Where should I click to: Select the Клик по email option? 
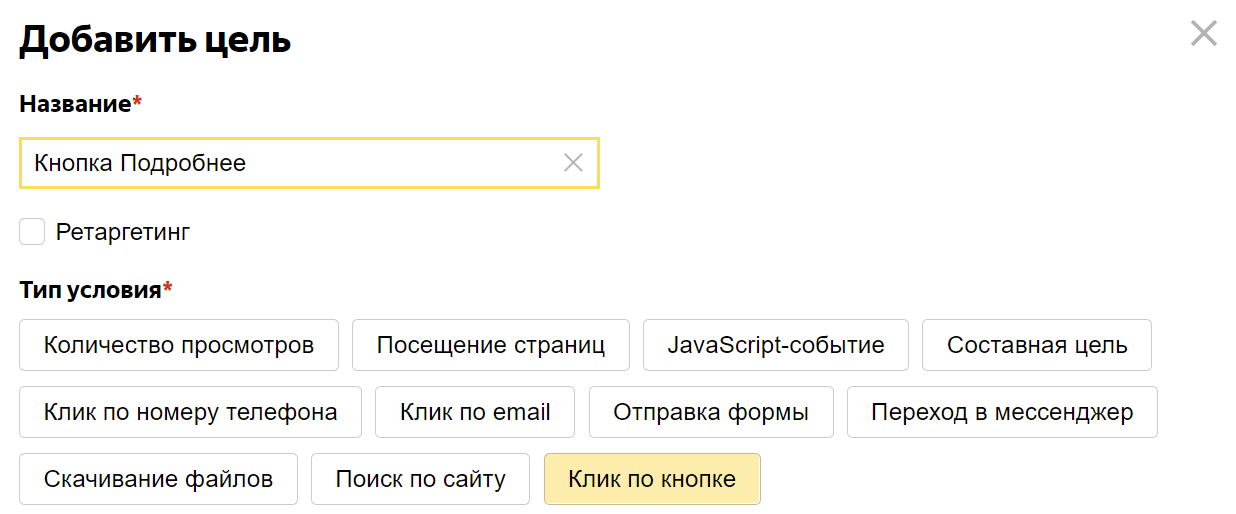(x=475, y=412)
